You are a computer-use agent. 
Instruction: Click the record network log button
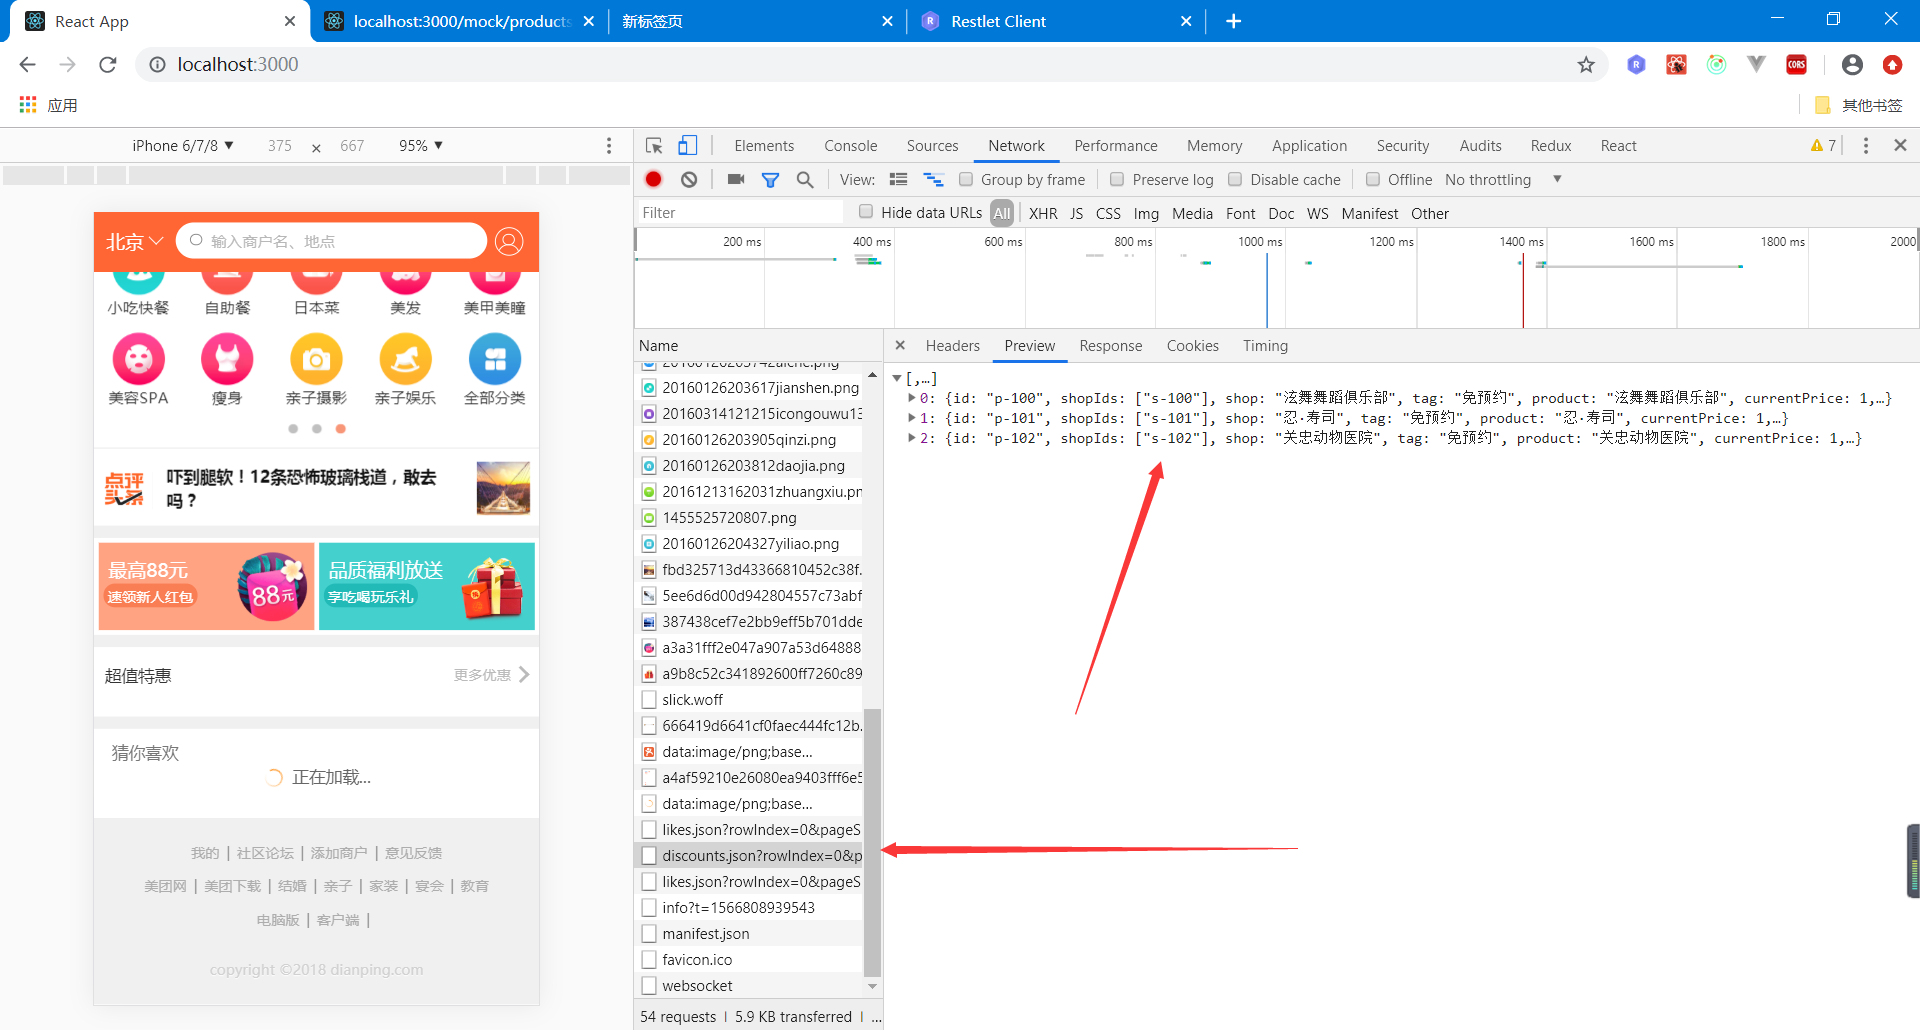(x=653, y=180)
